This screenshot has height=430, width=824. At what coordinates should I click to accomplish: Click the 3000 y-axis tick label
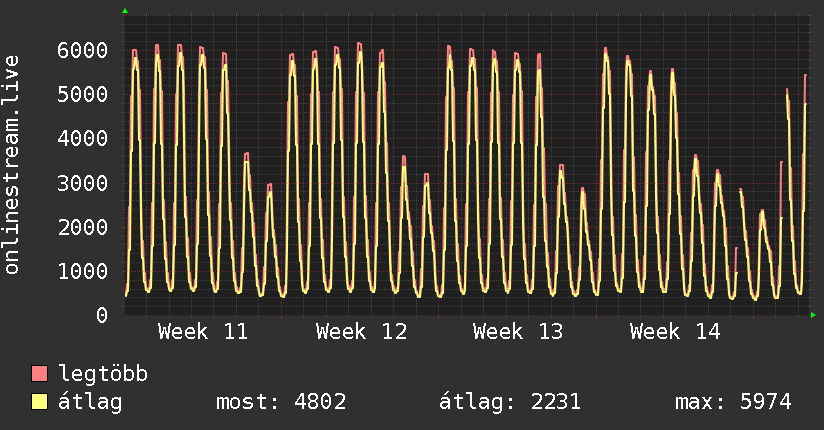point(82,183)
